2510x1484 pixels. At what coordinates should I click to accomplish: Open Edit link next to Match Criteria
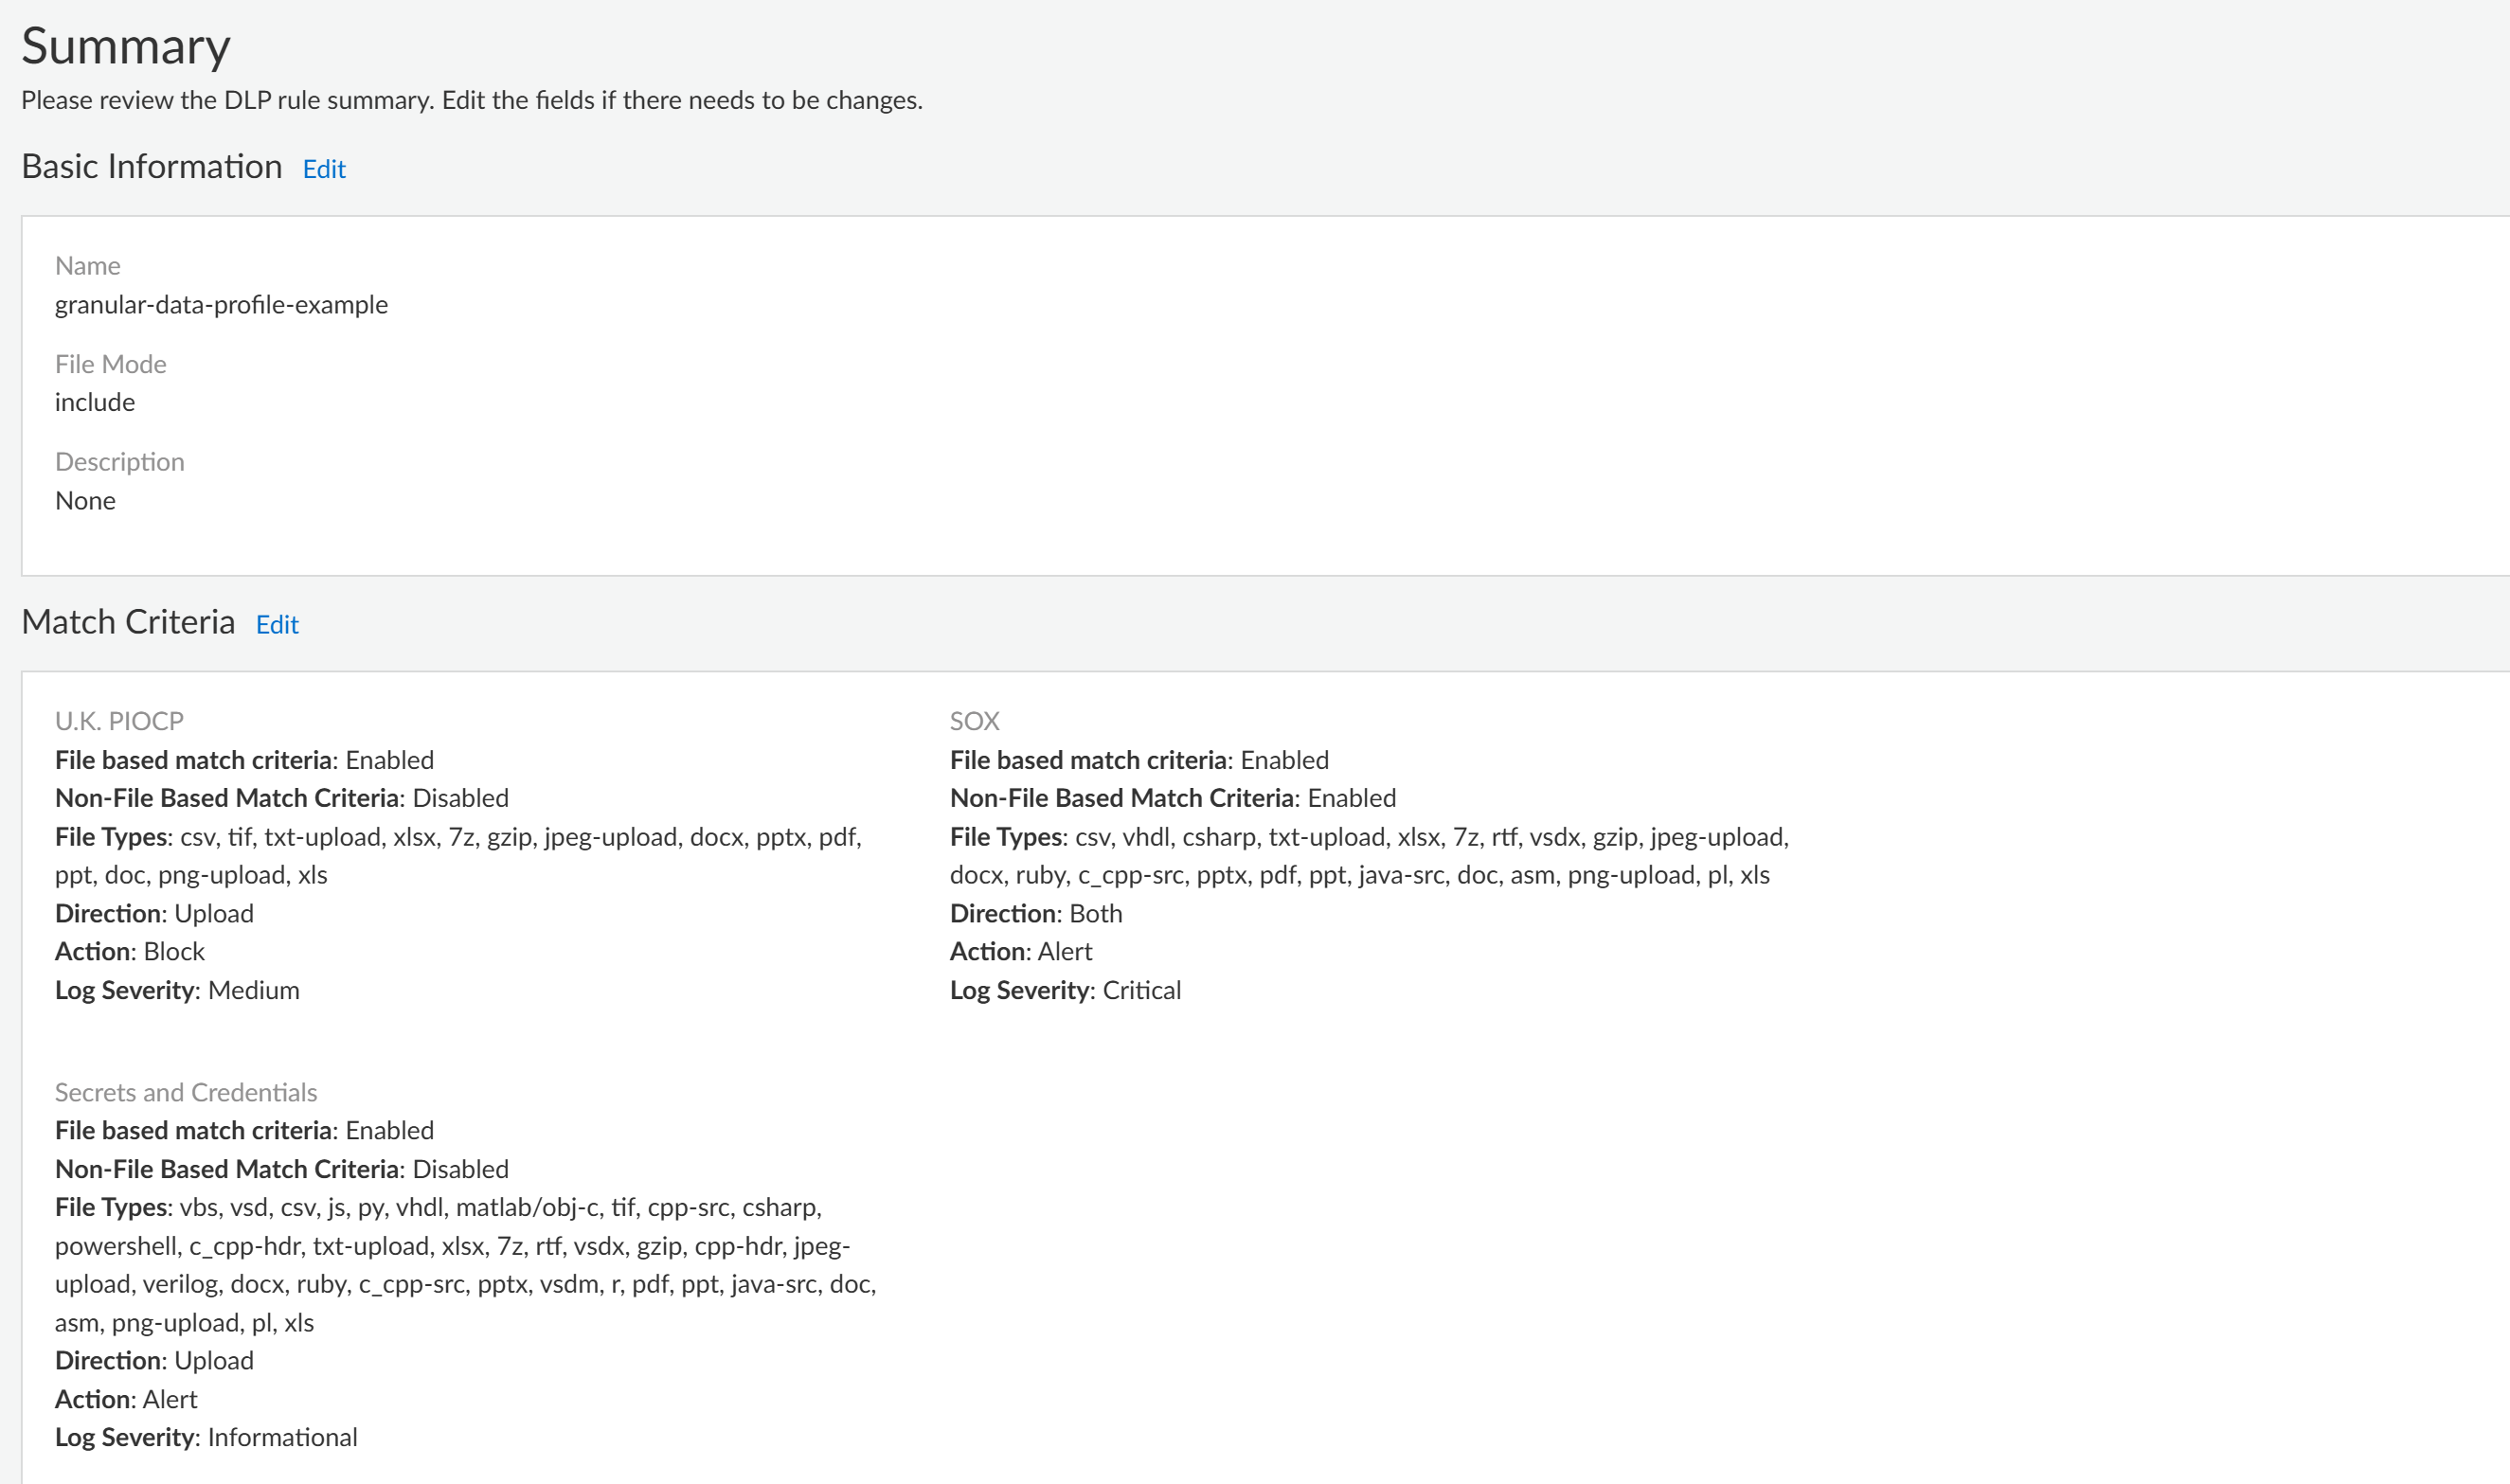pyautogui.click(x=277, y=625)
